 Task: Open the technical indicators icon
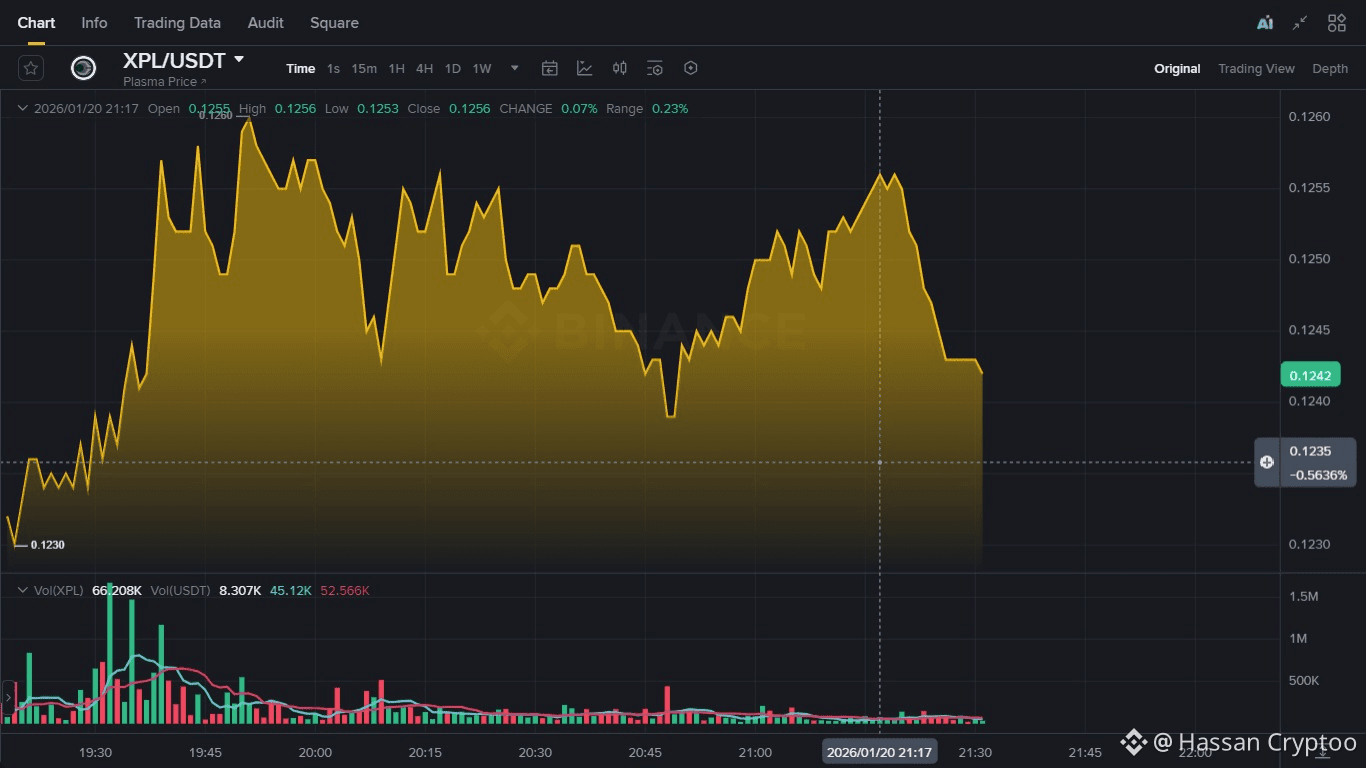pyautogui.click(x=584, y=68)
